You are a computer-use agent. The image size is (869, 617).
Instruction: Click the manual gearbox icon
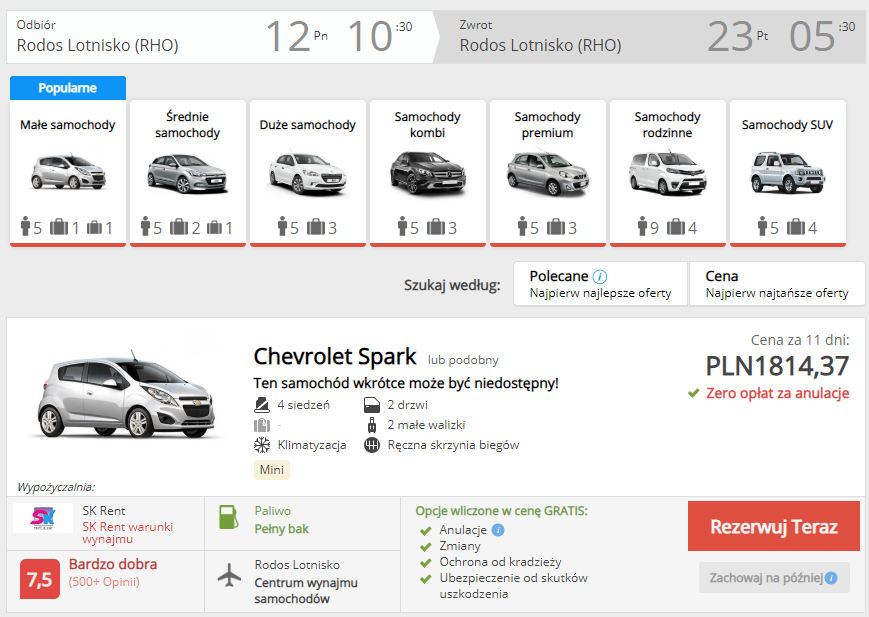point(372,445)
